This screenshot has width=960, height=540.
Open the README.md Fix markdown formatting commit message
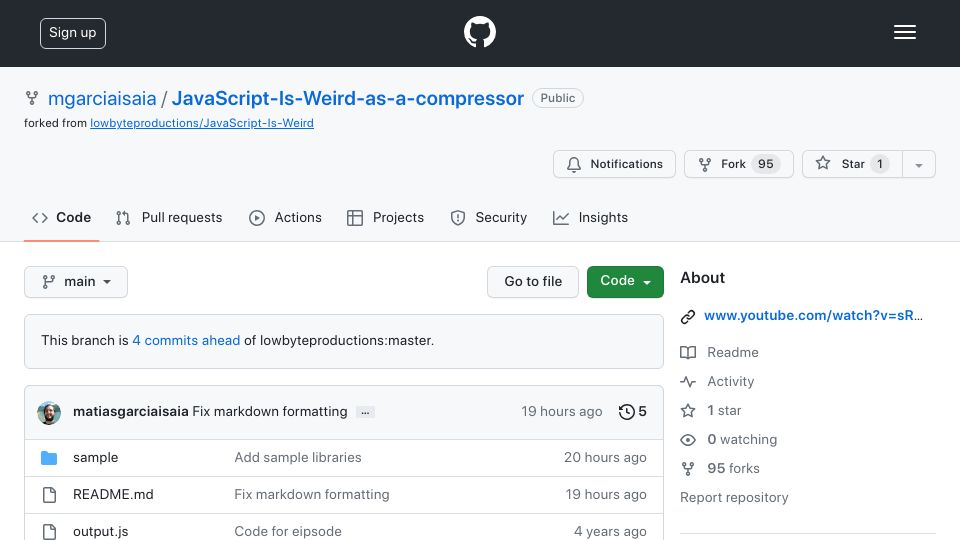(x=312, y=494)
